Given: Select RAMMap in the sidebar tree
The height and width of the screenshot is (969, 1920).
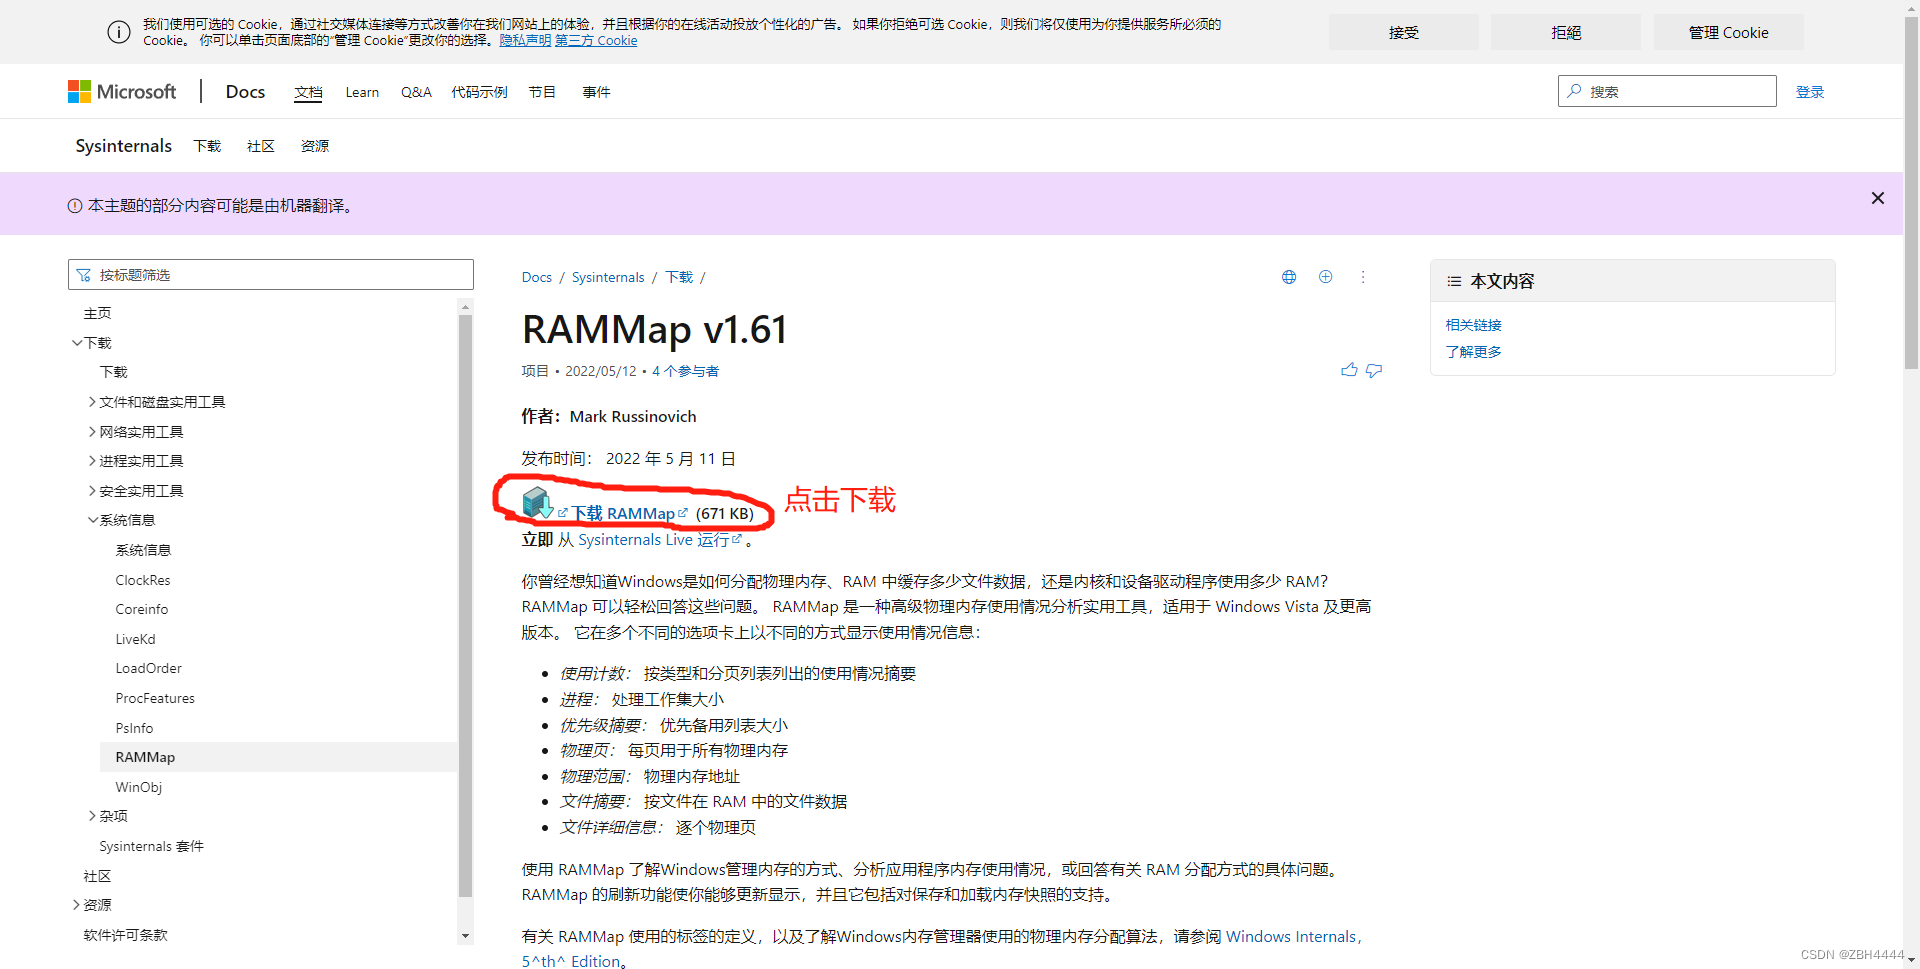Looking at the screenshot, I should point(145,757).
